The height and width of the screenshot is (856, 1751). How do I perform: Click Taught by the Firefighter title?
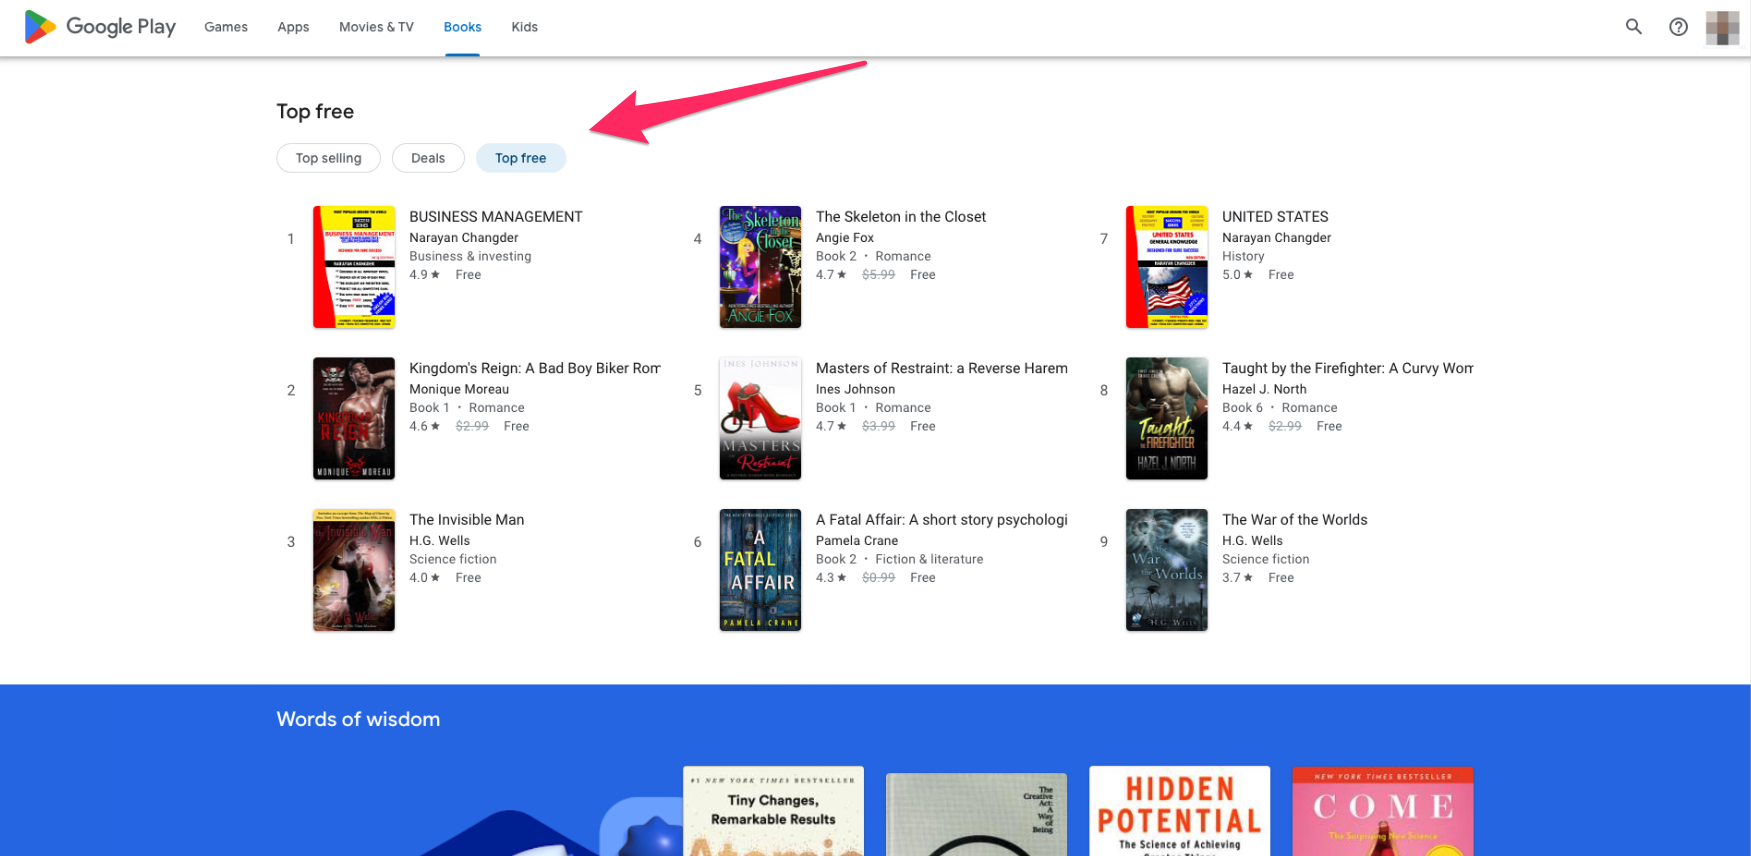[x=1348, y=368]
